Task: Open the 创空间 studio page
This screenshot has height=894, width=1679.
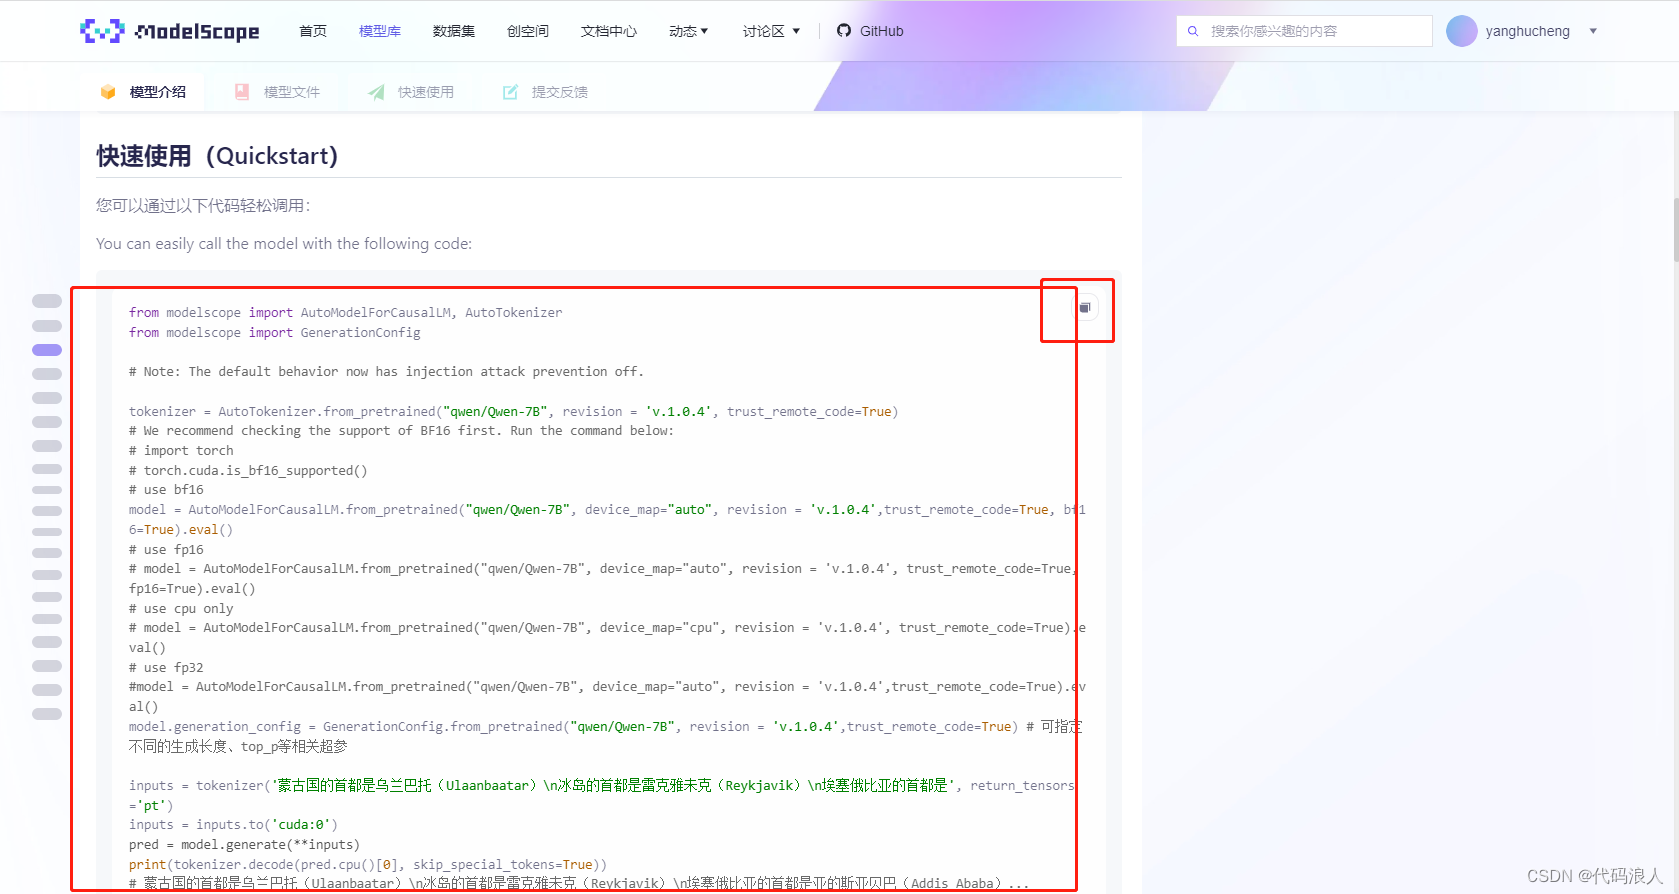Action: (x=528, y=31)
